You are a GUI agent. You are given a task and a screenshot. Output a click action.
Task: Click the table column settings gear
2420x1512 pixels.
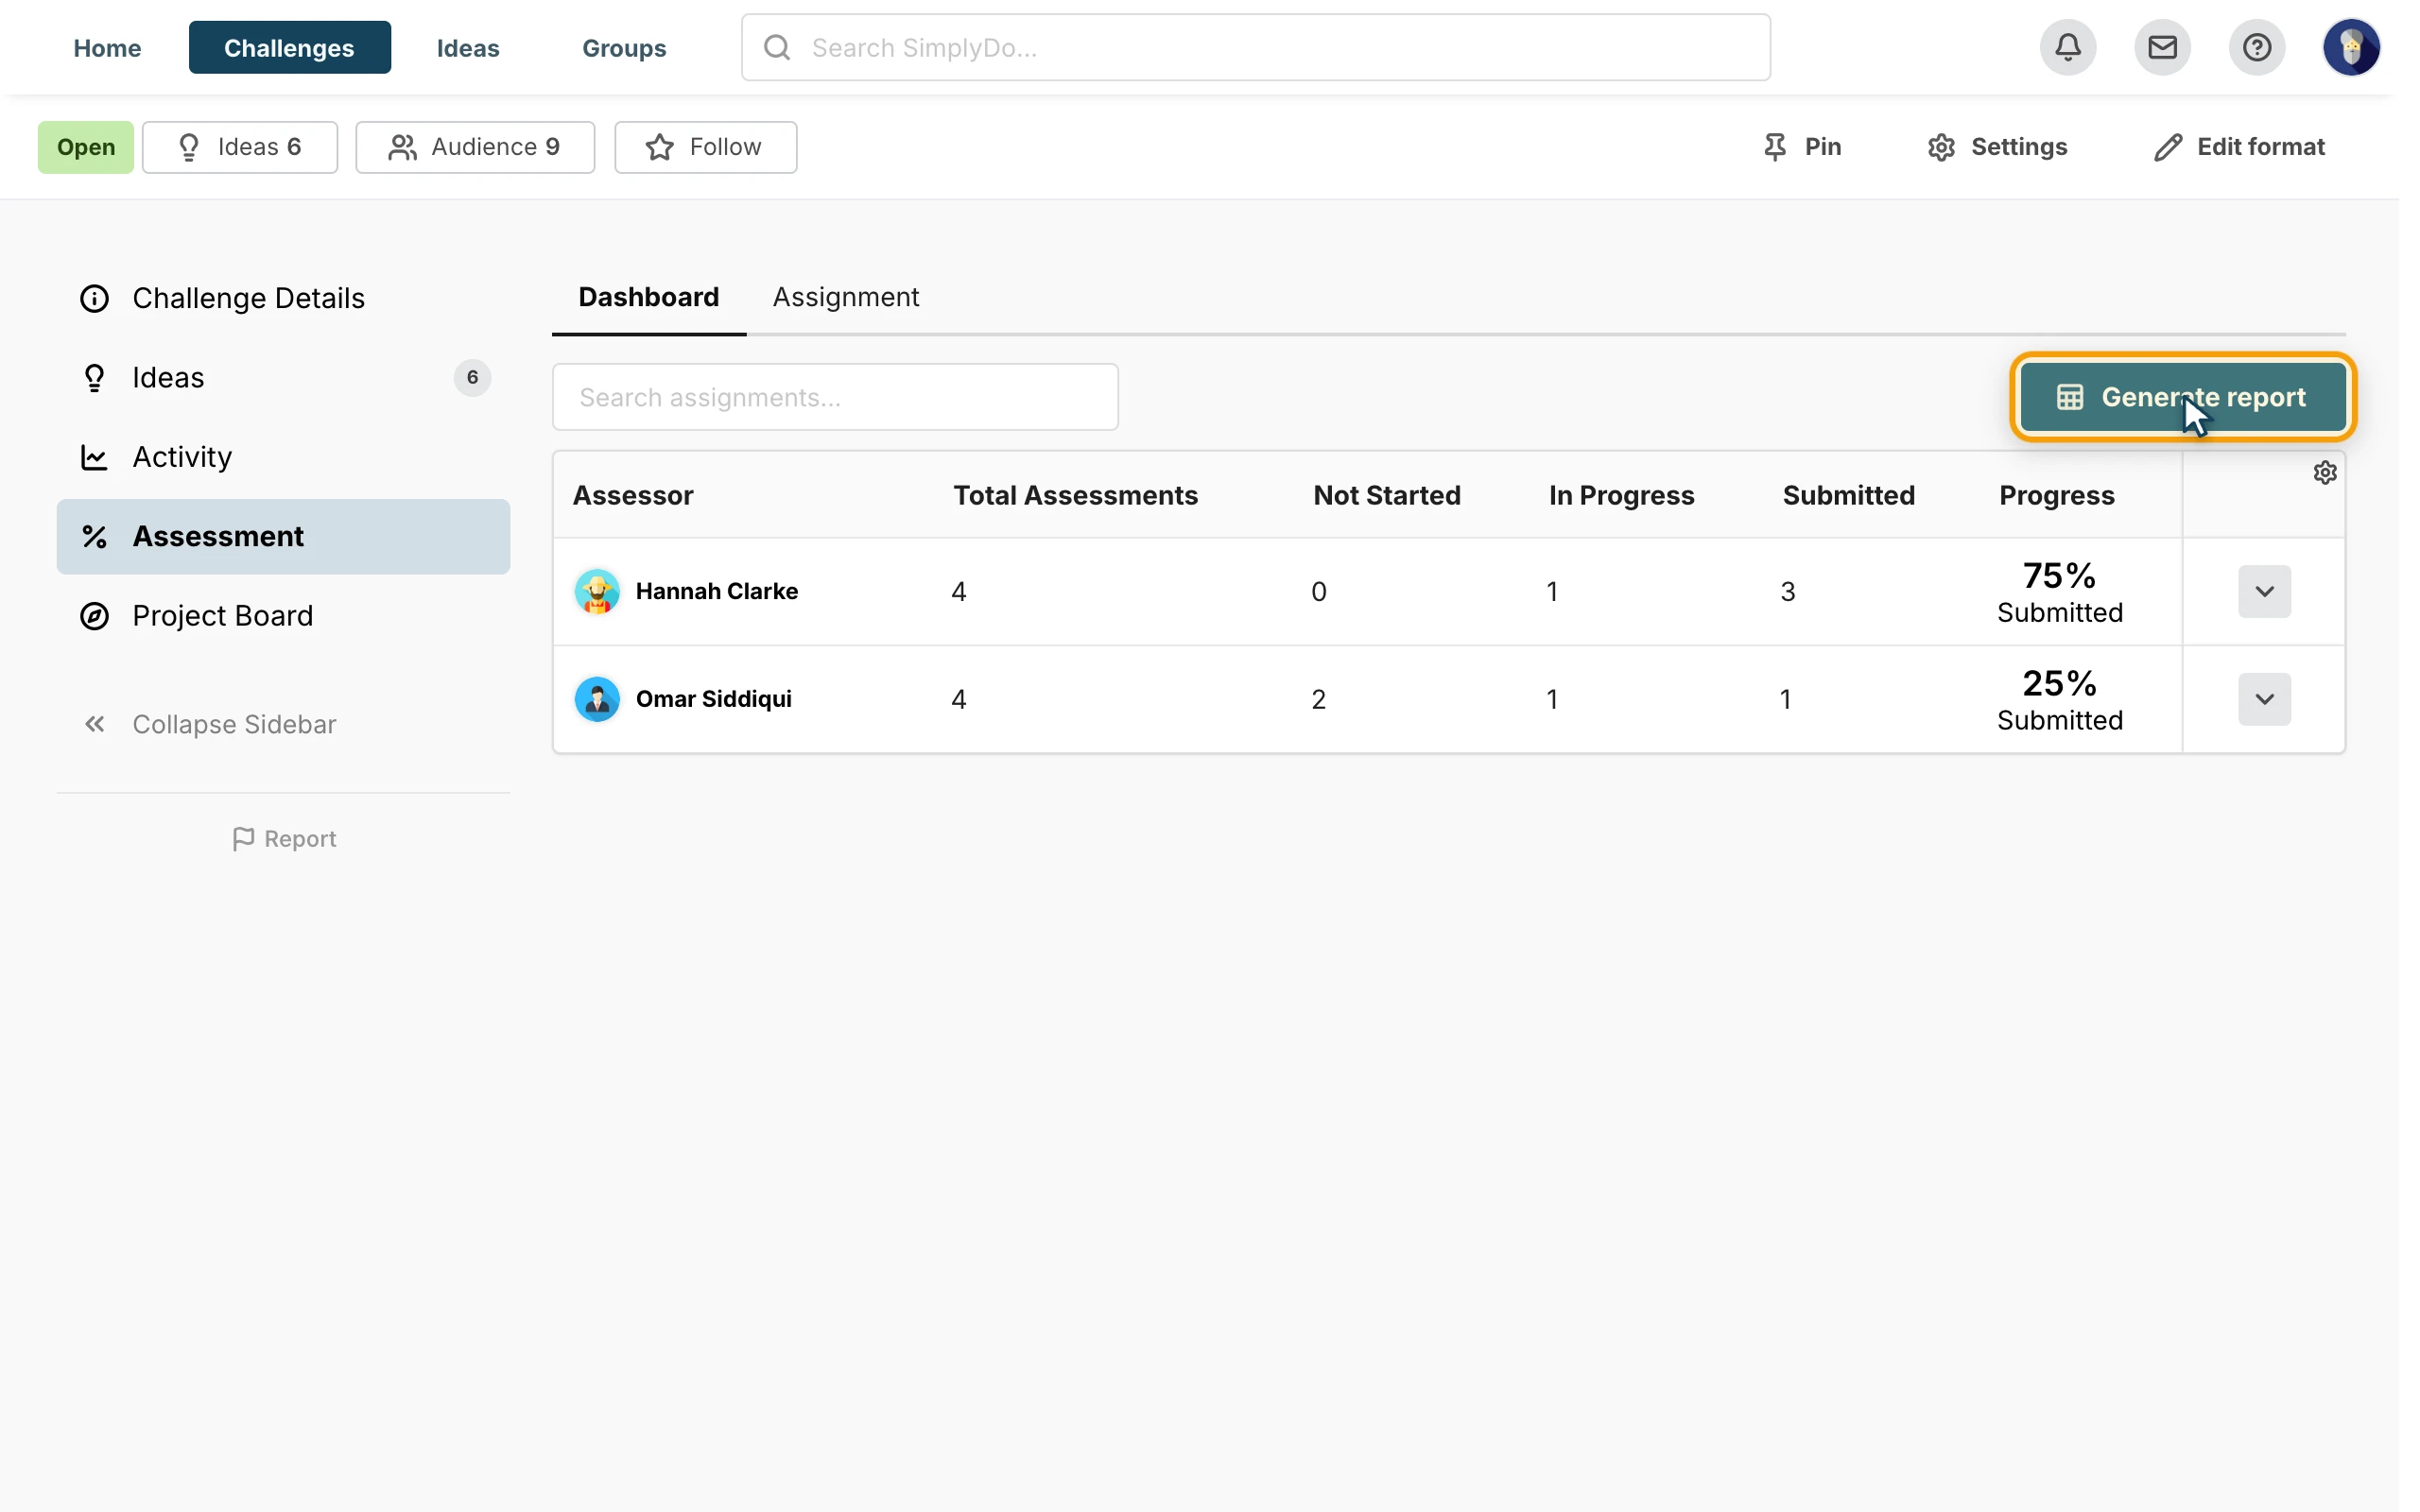tap(2325, 472)
